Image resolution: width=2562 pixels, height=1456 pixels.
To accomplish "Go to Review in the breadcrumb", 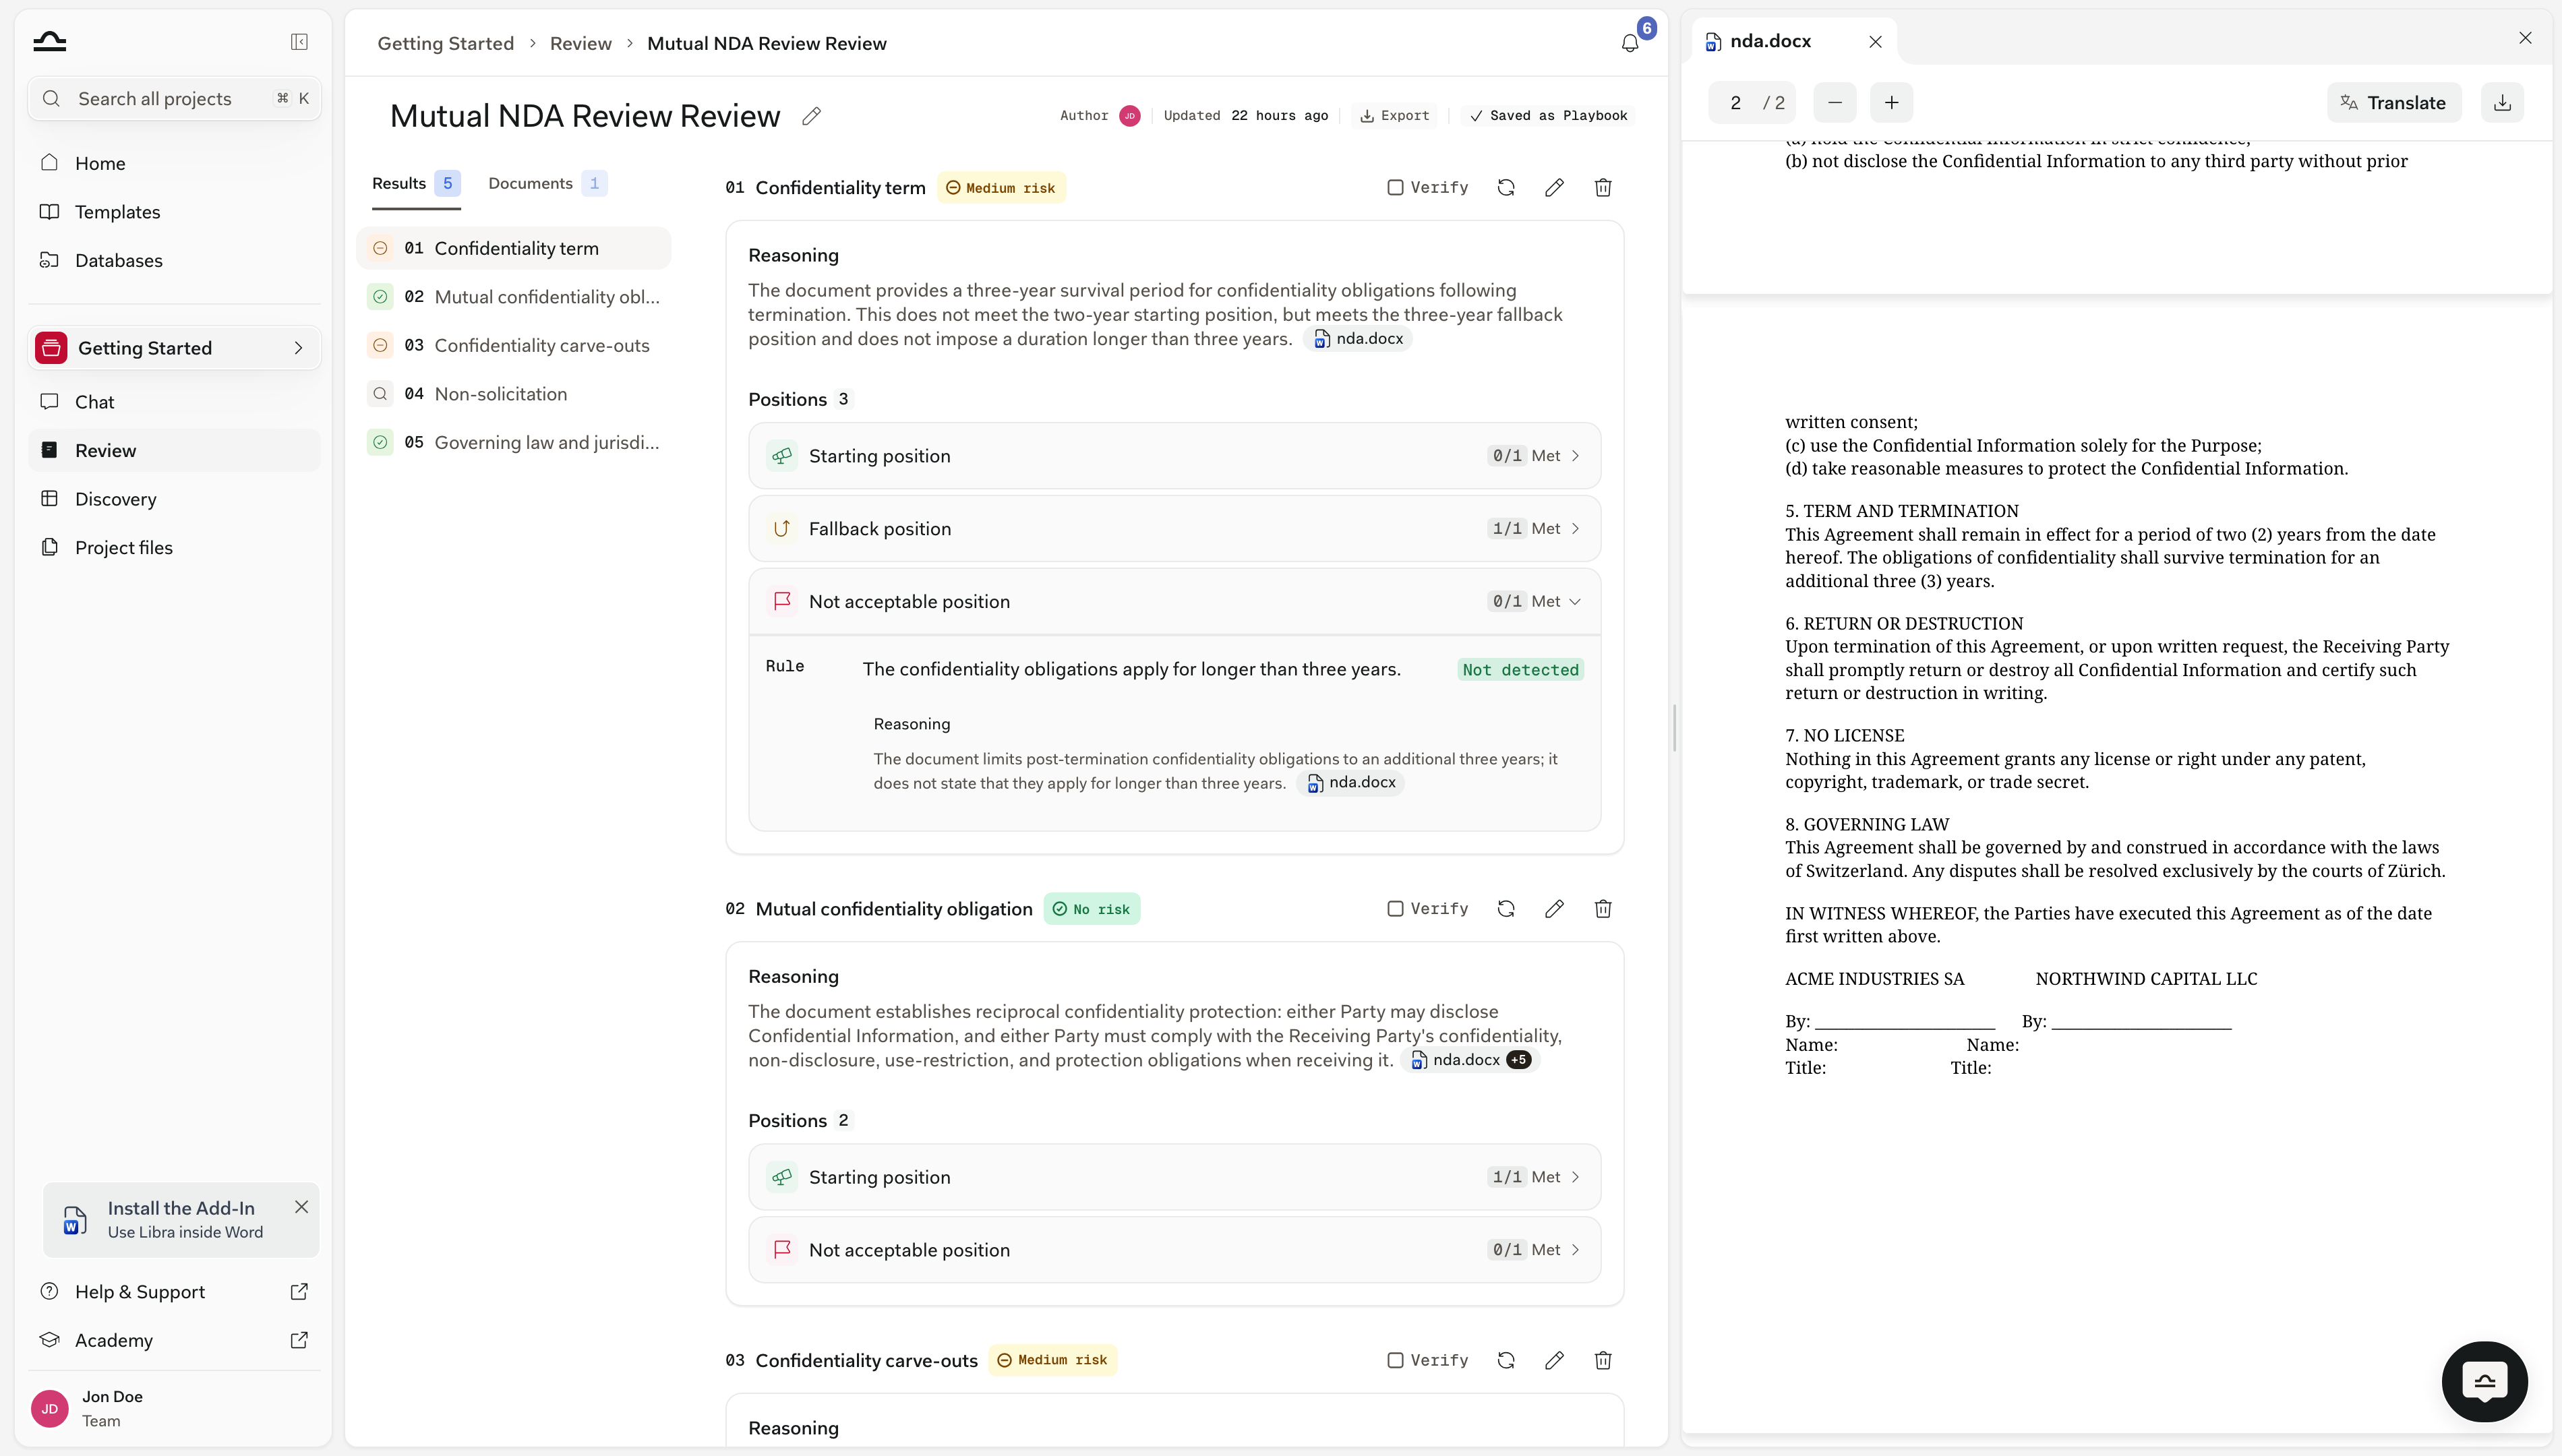I will pyautogui.click(x=581, y=43).
